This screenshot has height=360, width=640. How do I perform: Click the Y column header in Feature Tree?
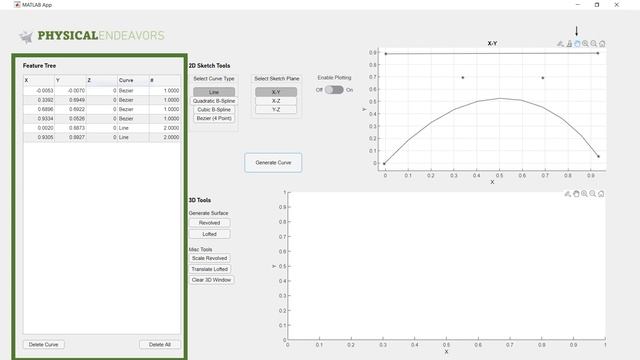pyautogui.click(x=70, y=80)
